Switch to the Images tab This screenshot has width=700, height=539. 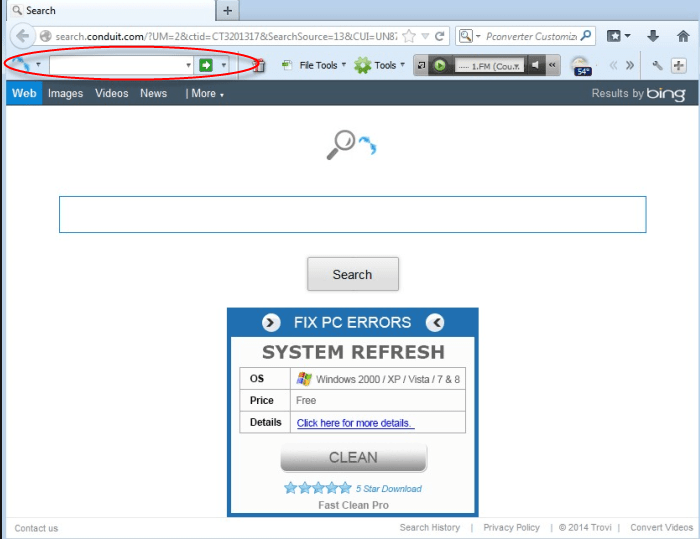coord(66,93)
